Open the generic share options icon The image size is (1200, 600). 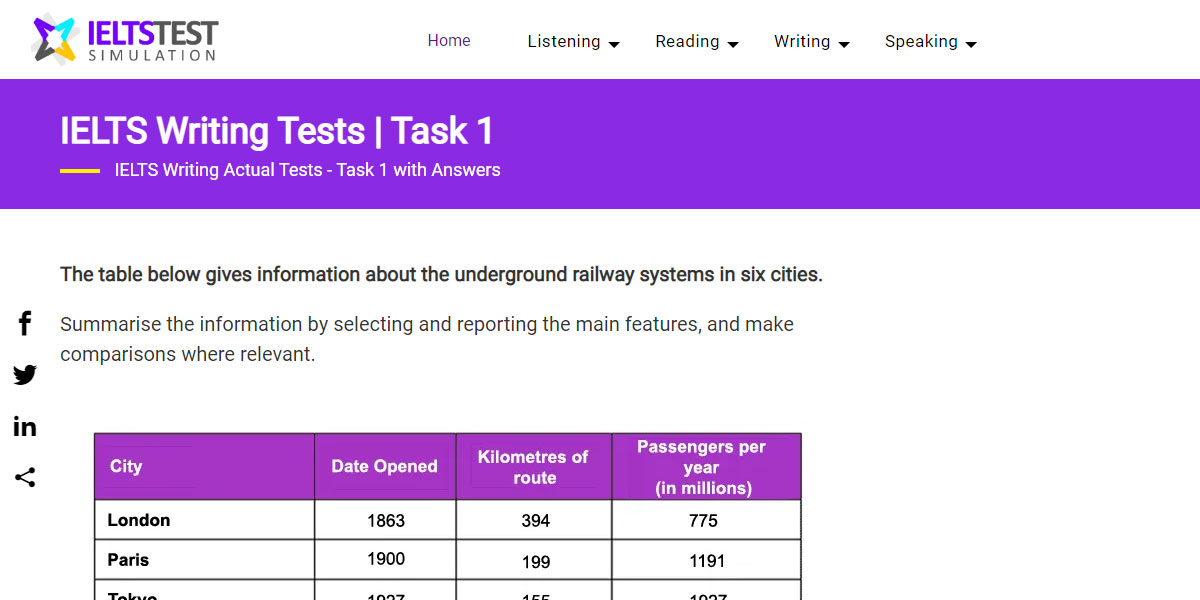[x=24, y=477]
